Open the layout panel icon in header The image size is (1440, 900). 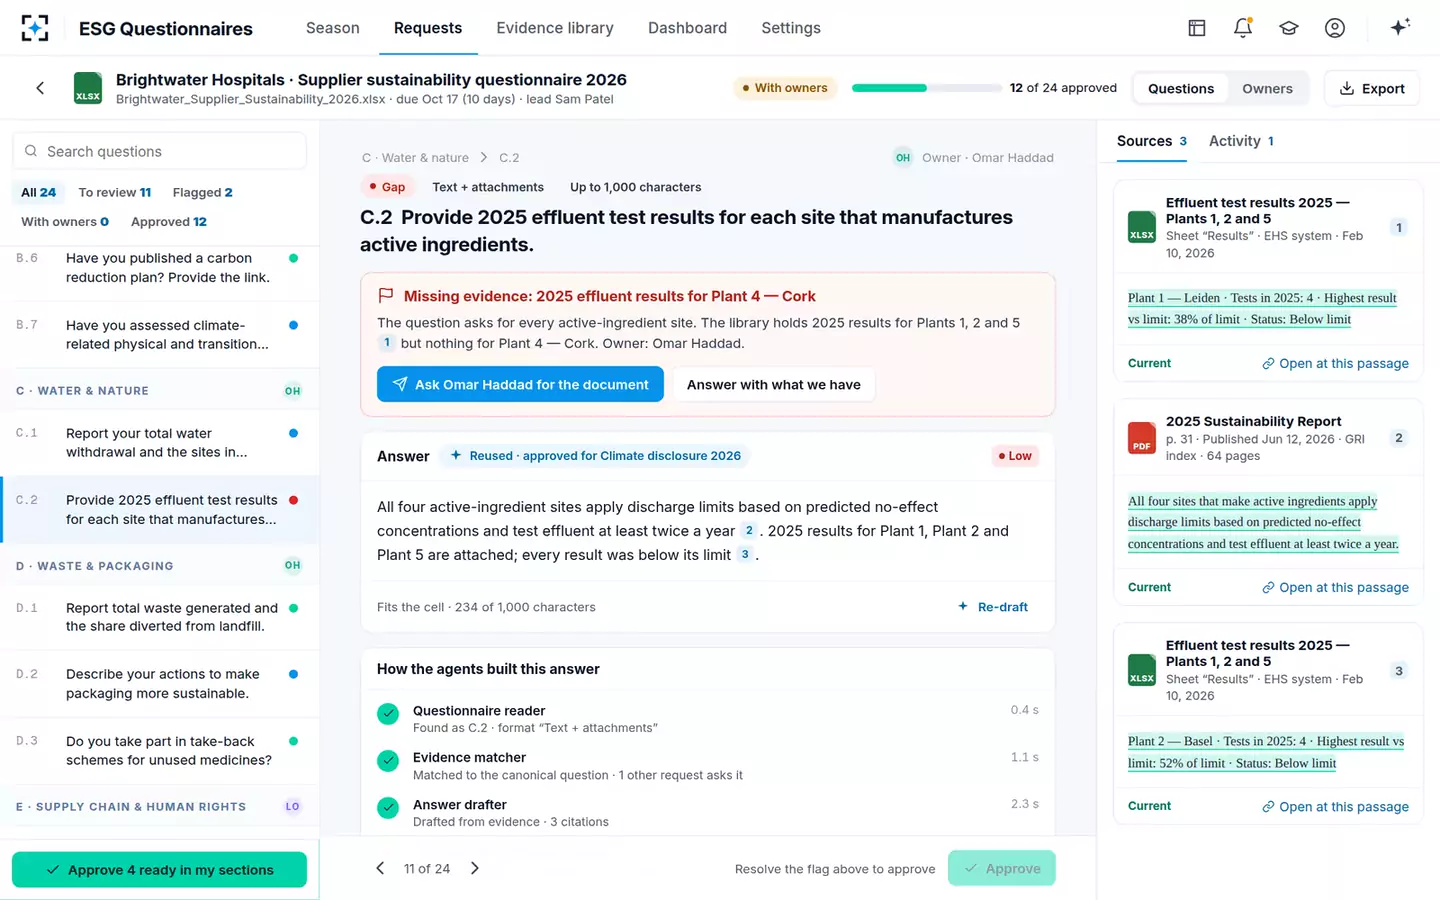[1197, 28]
